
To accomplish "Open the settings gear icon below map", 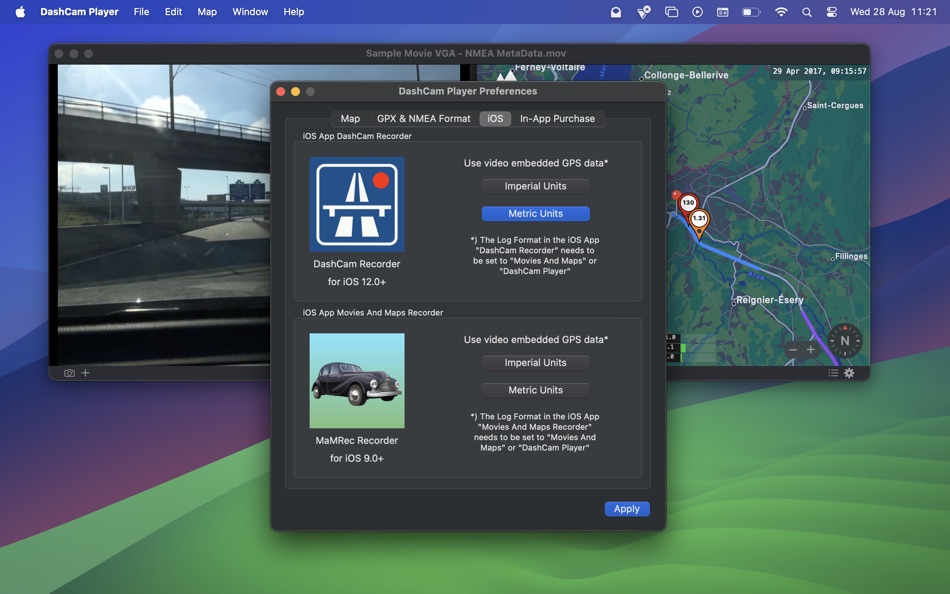I will point(849,373).
